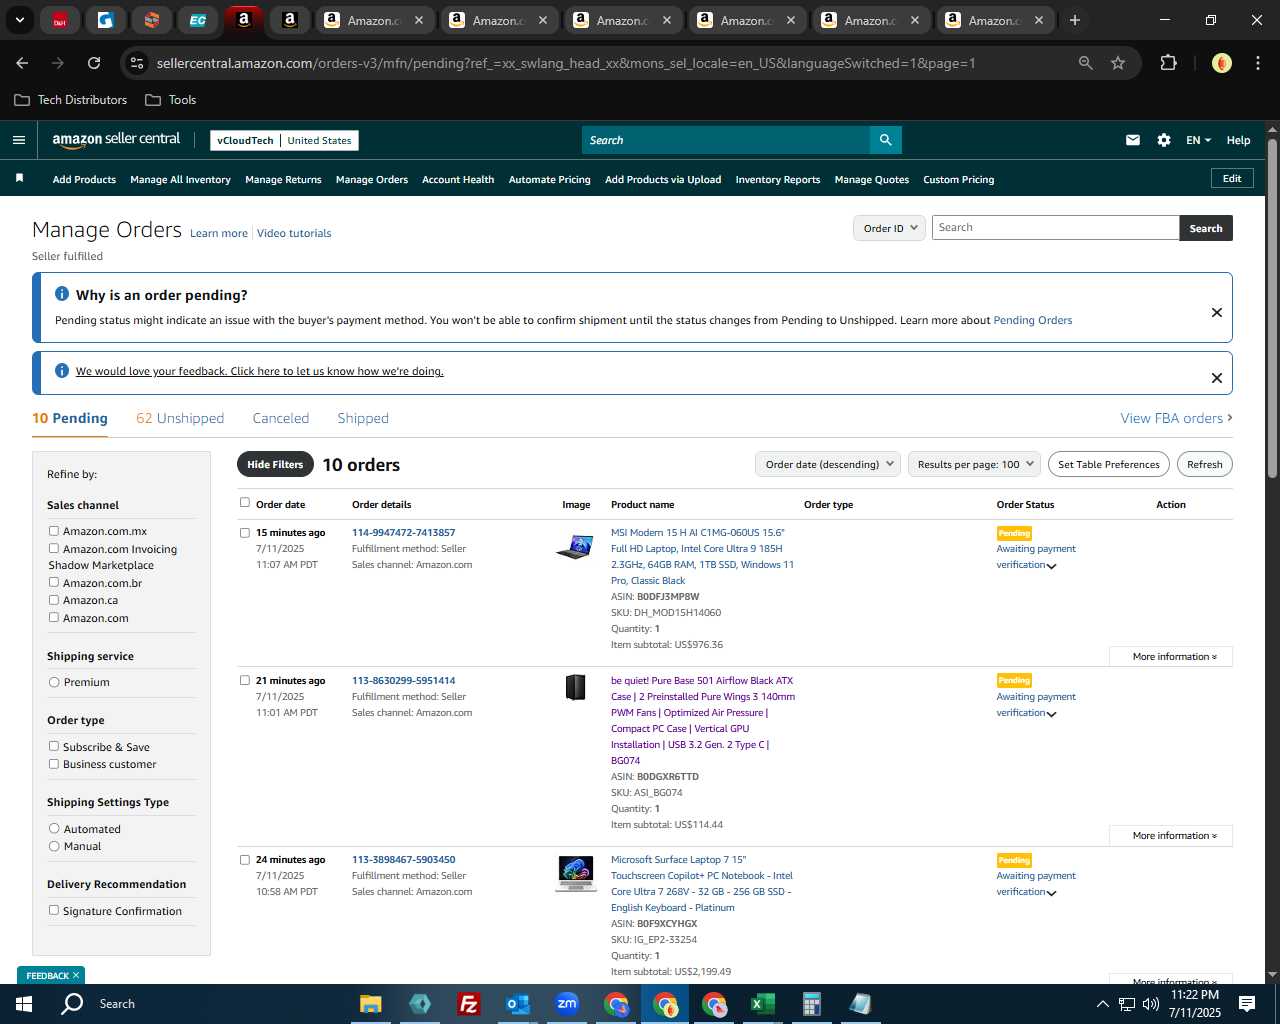Viewport: 1280px width, 1024px height.
Task: Switch to the Canceled tab
Action: (281, 418)
